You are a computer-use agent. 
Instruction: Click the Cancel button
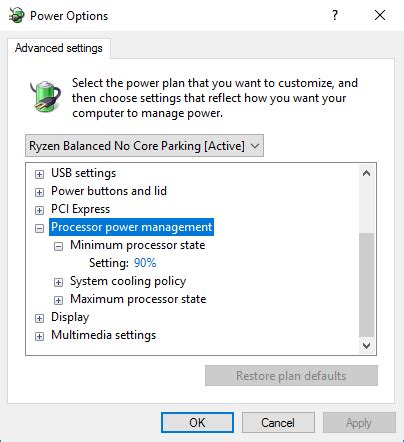278,422
